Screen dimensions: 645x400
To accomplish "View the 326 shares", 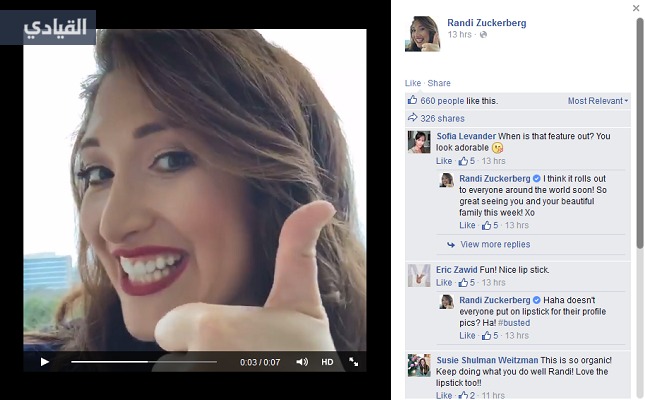I will point(442,119).
